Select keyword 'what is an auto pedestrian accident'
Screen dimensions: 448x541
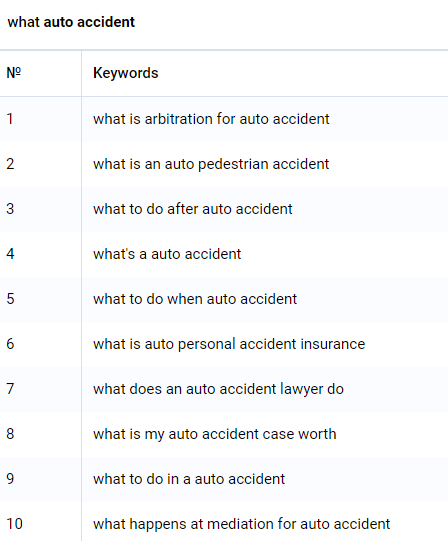211,164
